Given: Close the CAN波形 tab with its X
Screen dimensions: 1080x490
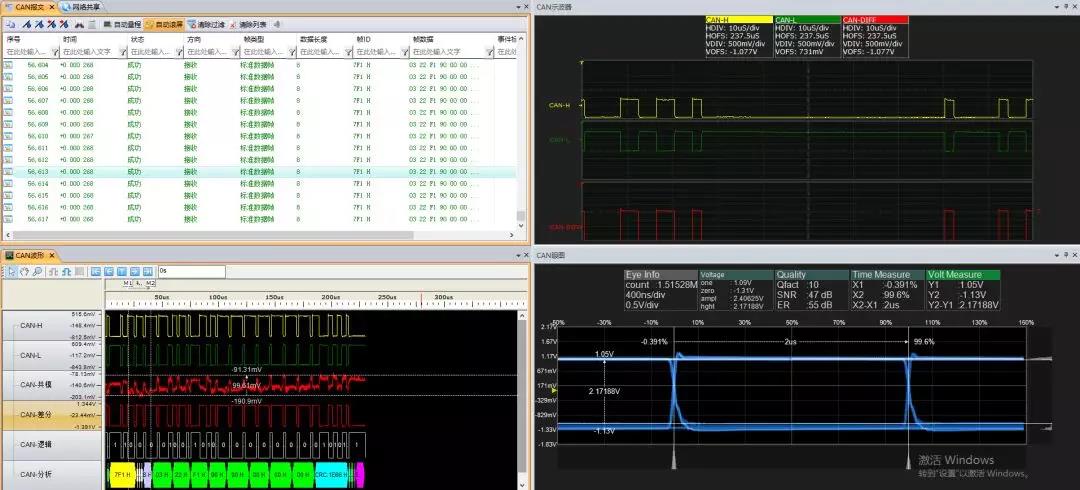Looking at the screenshot, I should (x=52, y=256).
